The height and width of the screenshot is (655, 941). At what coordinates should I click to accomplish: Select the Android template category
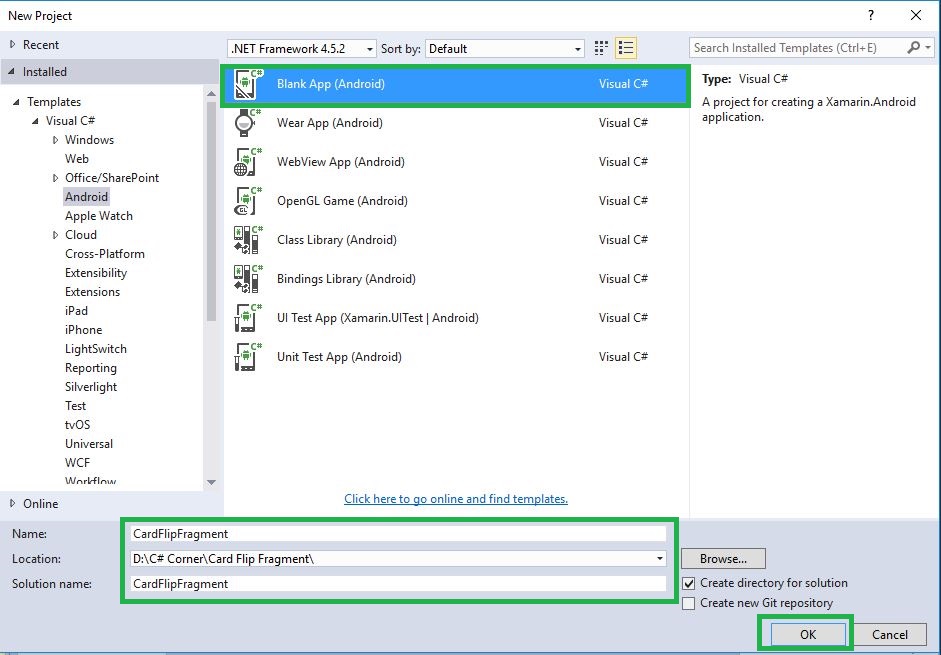coord(86,197)
